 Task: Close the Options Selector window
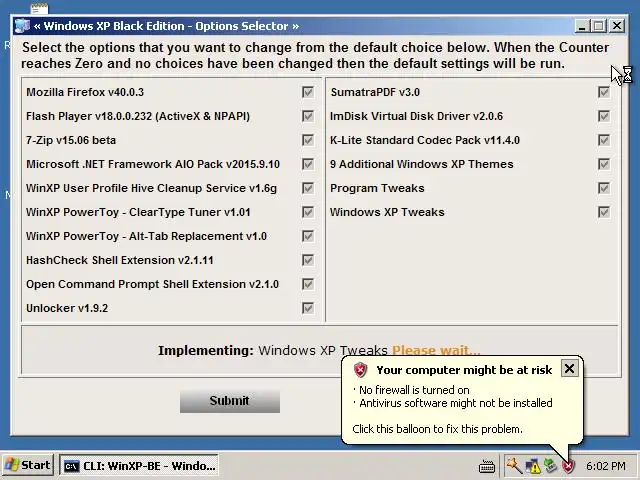617,26
